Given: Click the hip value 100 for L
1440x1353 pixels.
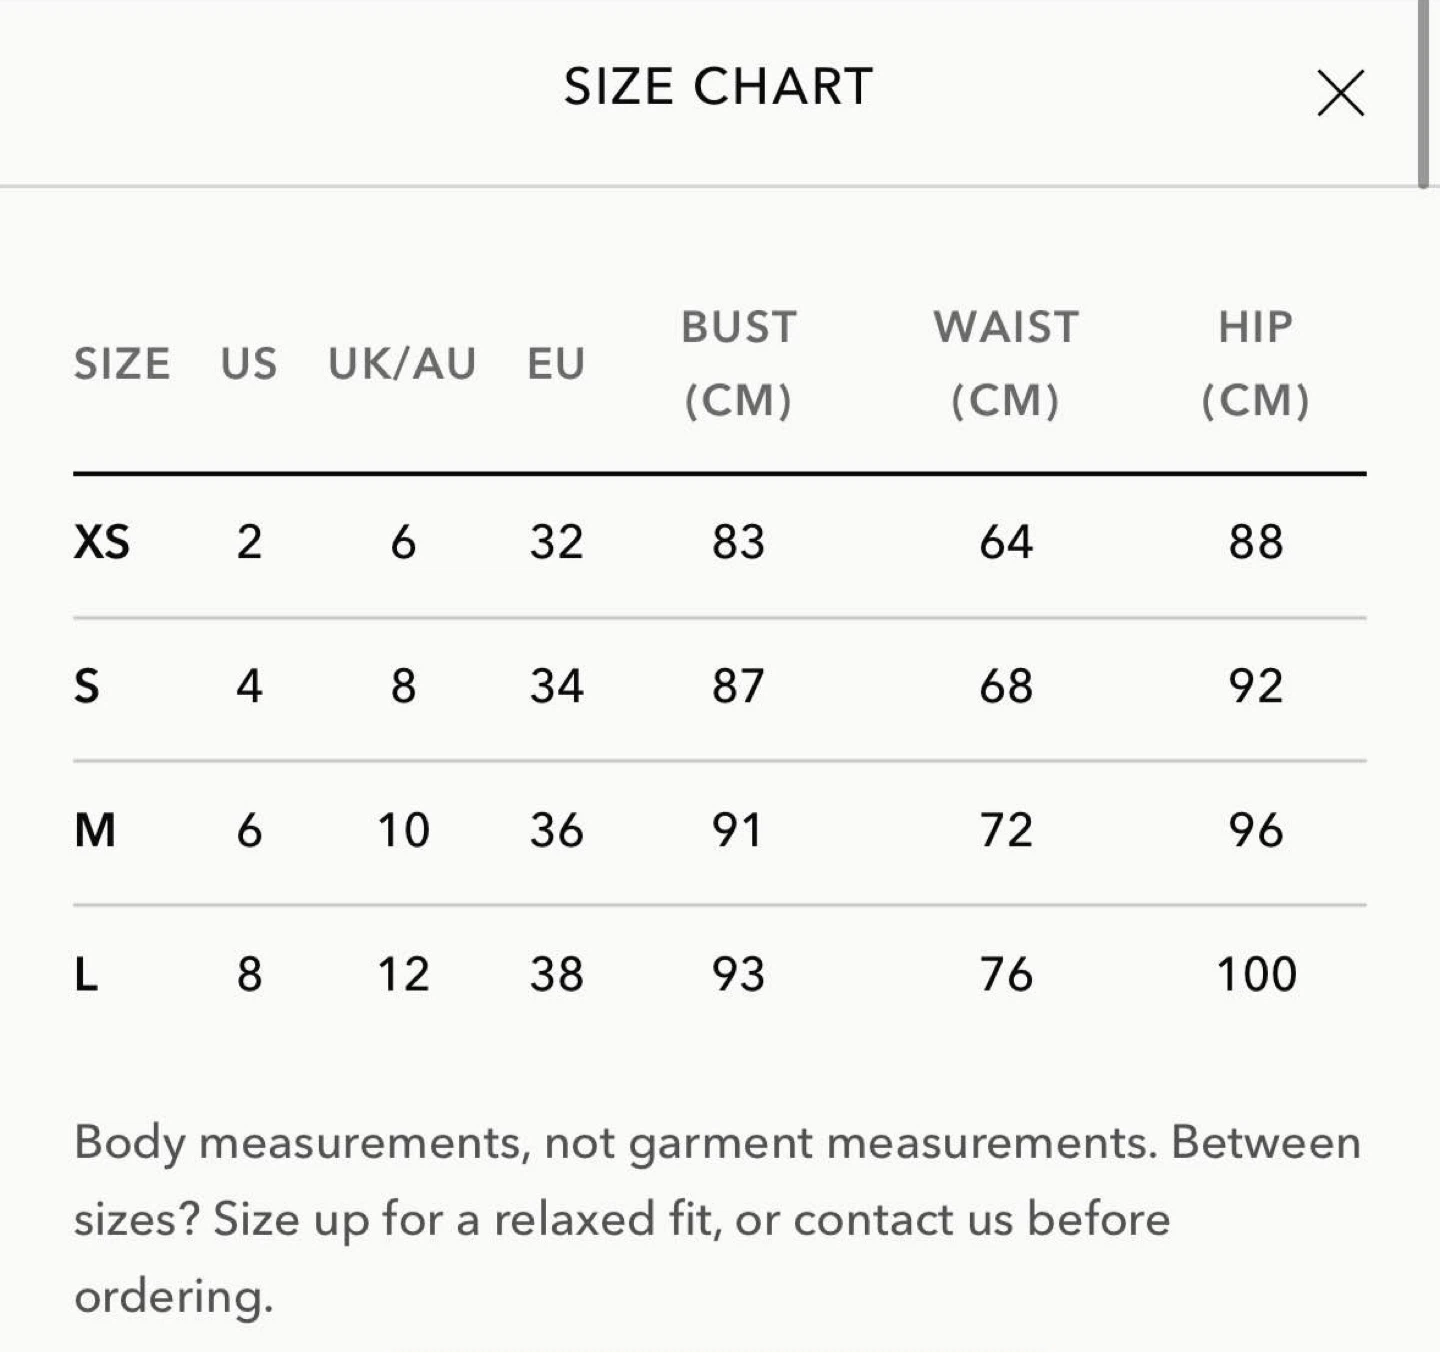Looking at the screenshot, I should (1257, 974).
